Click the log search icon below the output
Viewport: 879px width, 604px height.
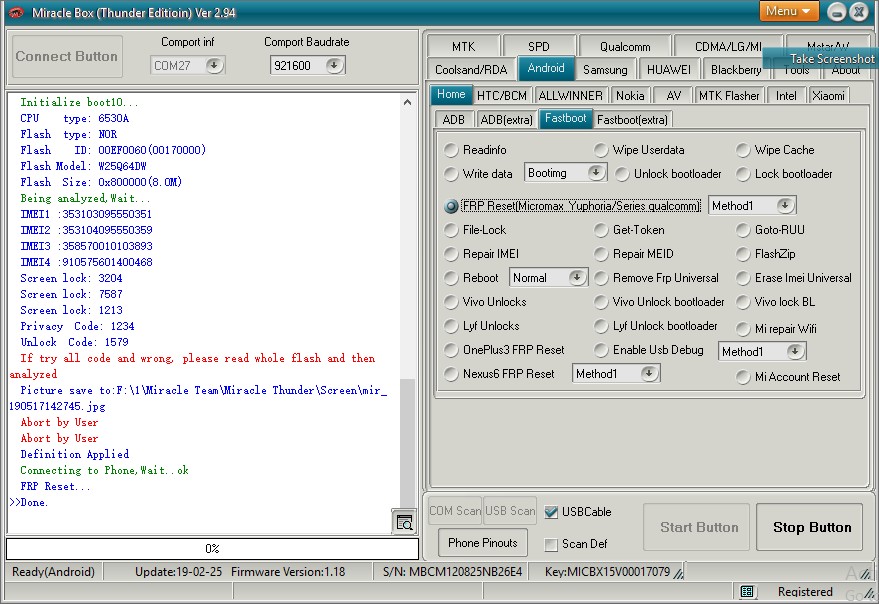click(404, 522)
